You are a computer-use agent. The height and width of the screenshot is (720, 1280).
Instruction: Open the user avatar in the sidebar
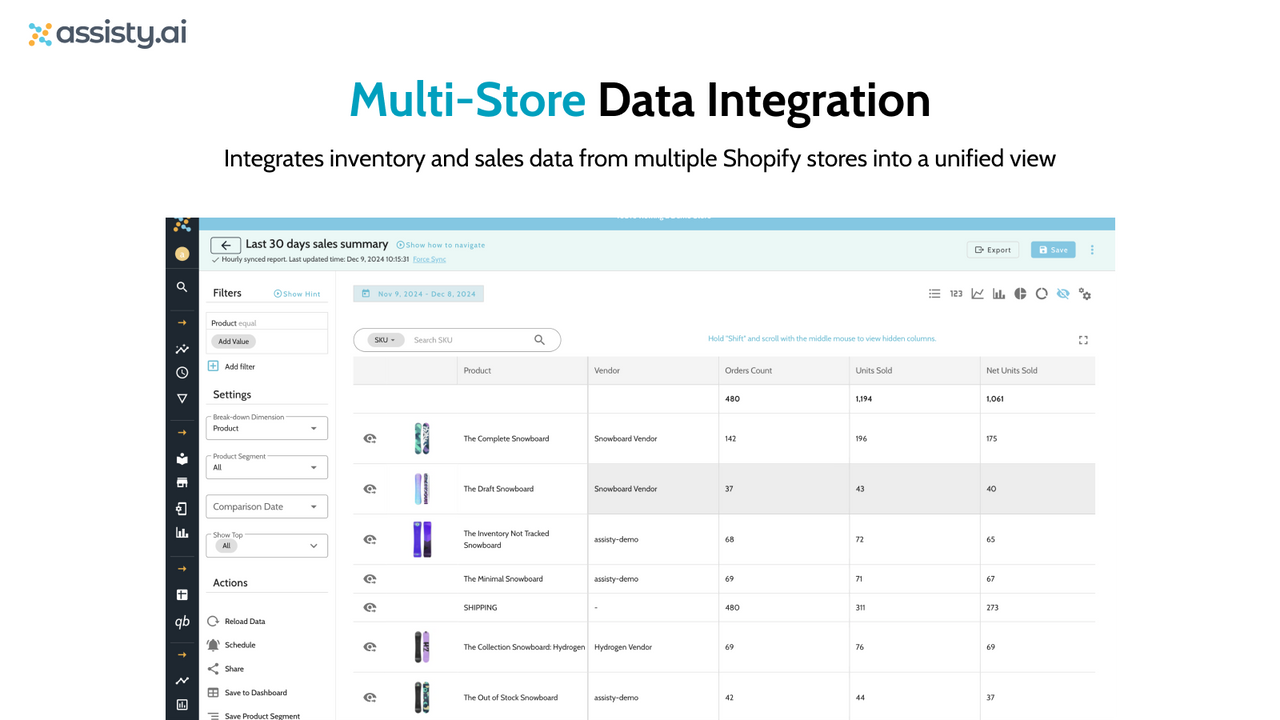[x=182, y=254]
